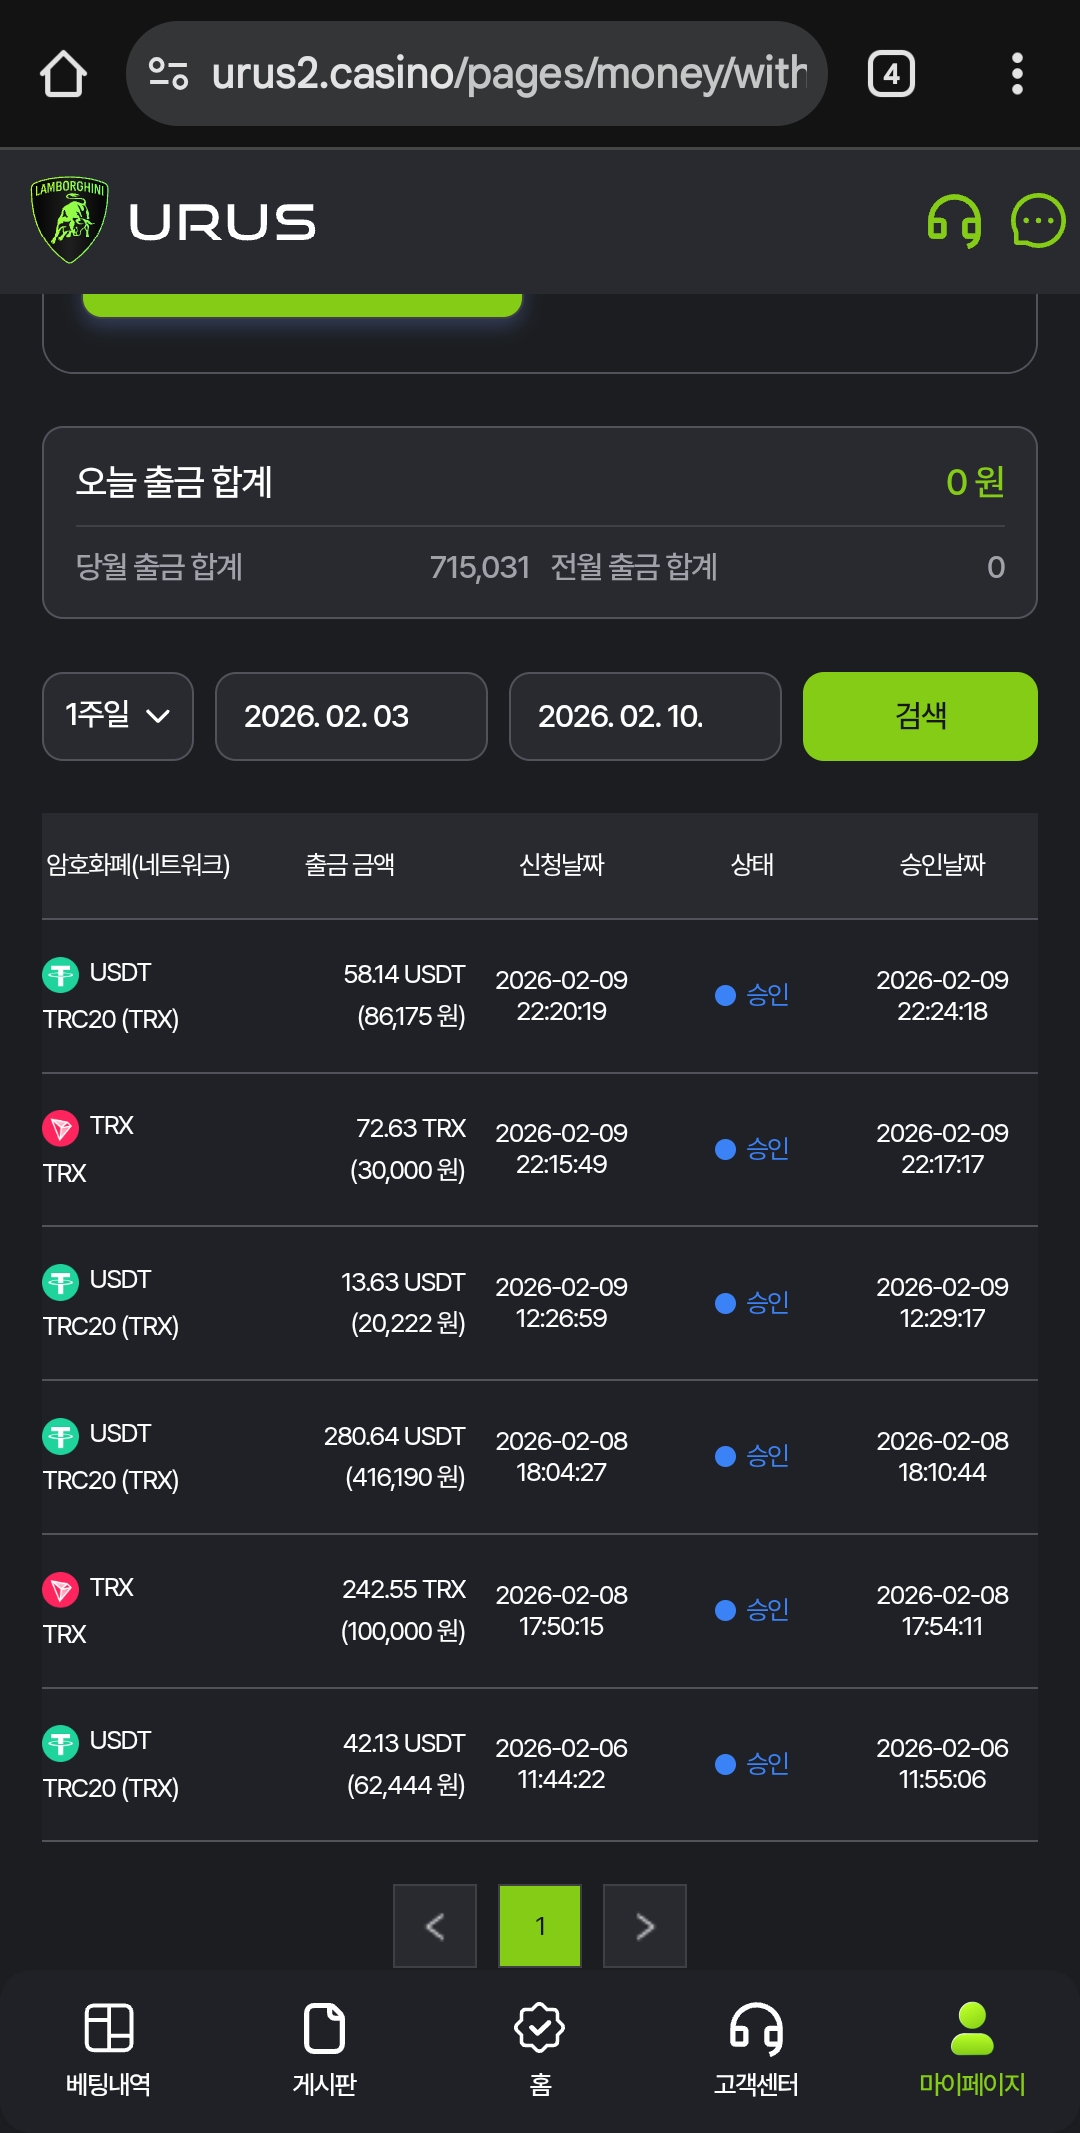The height and width of the screenshot is (2133, 1080).
Task: Open the browser tab switcher showing 4
Action: (891, 74)
